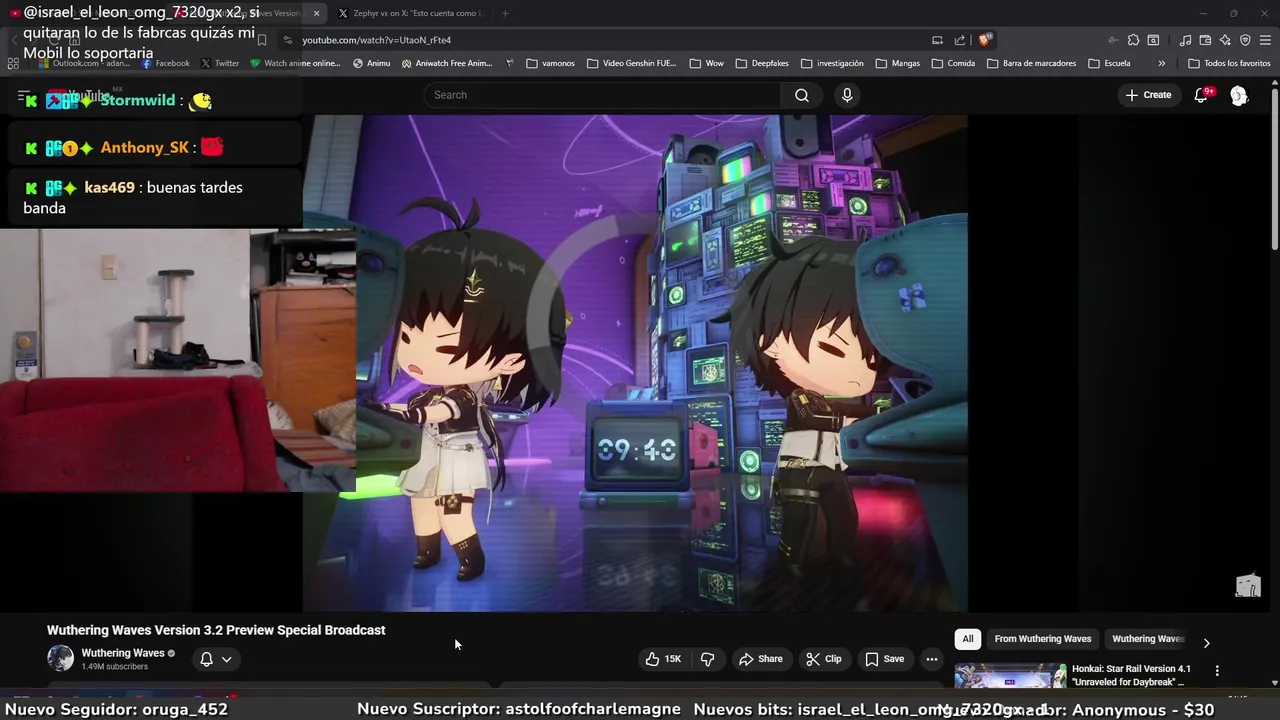The height and width of the screenshot is (720, 1280).
Task: Show more filter chips with right arrow
Action: pos(1206,643)
